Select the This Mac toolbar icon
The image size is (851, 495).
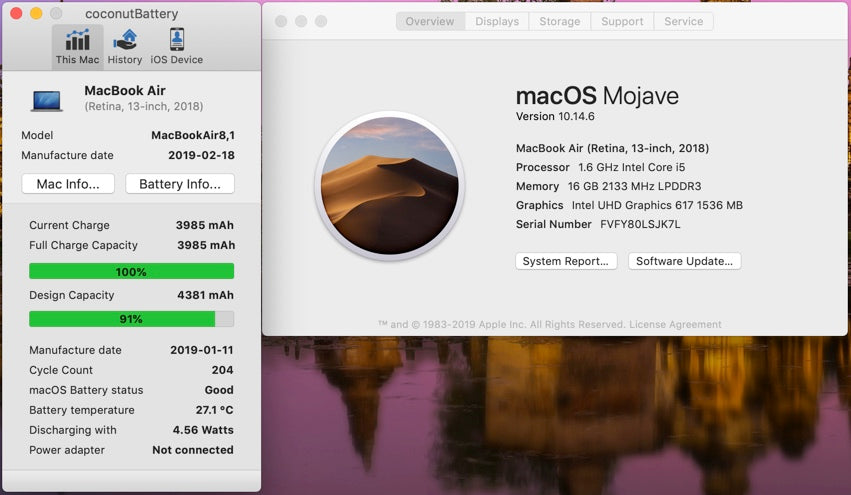(x=77, y=46)
